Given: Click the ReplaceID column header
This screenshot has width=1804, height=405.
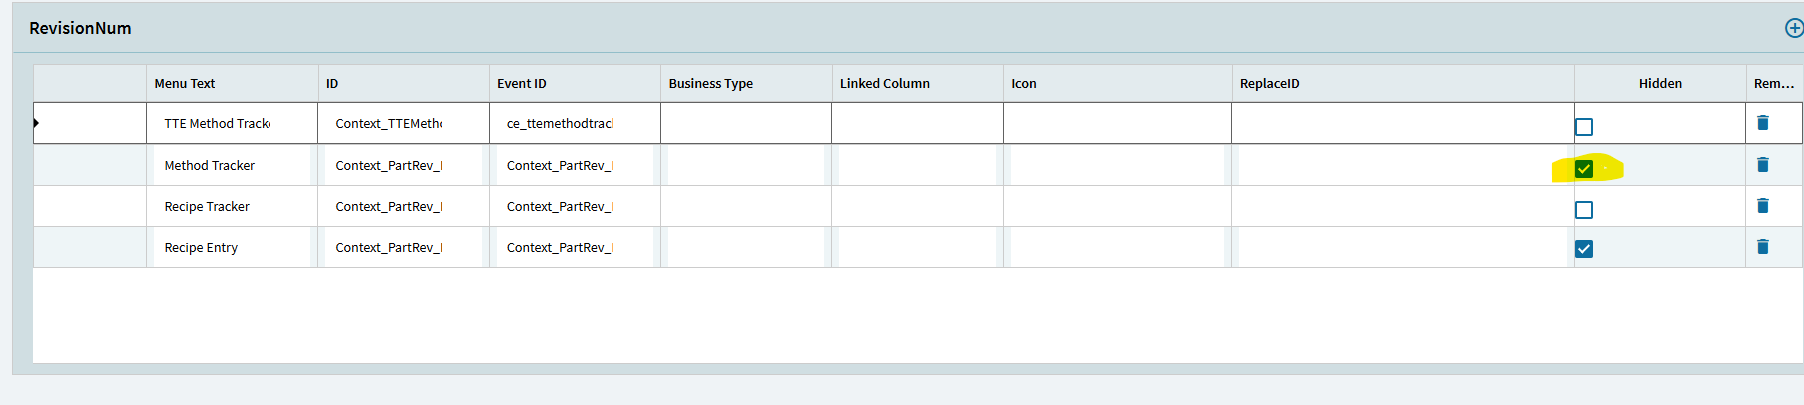Looking at the screenshot, I should (x=1270, y=84).
